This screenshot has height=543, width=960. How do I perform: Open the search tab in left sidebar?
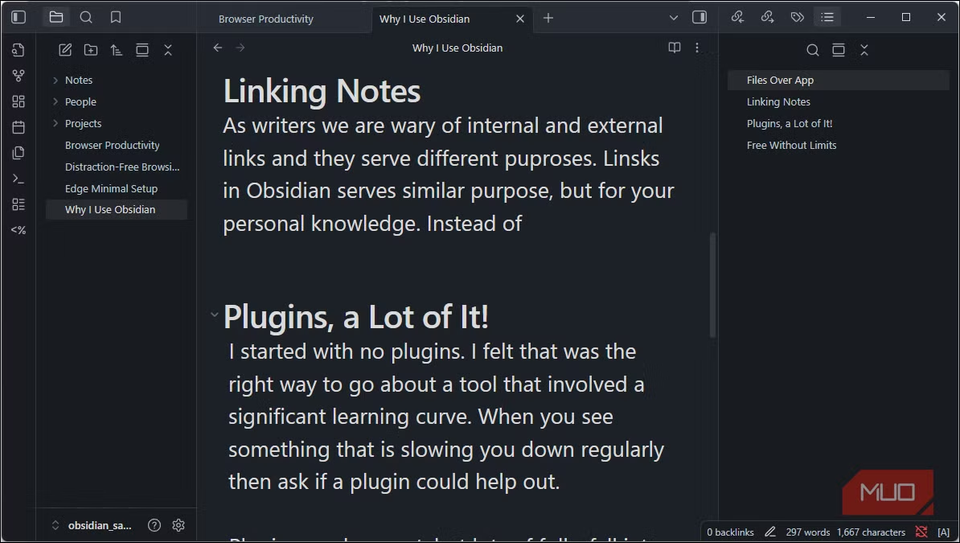tap(86, 17)
